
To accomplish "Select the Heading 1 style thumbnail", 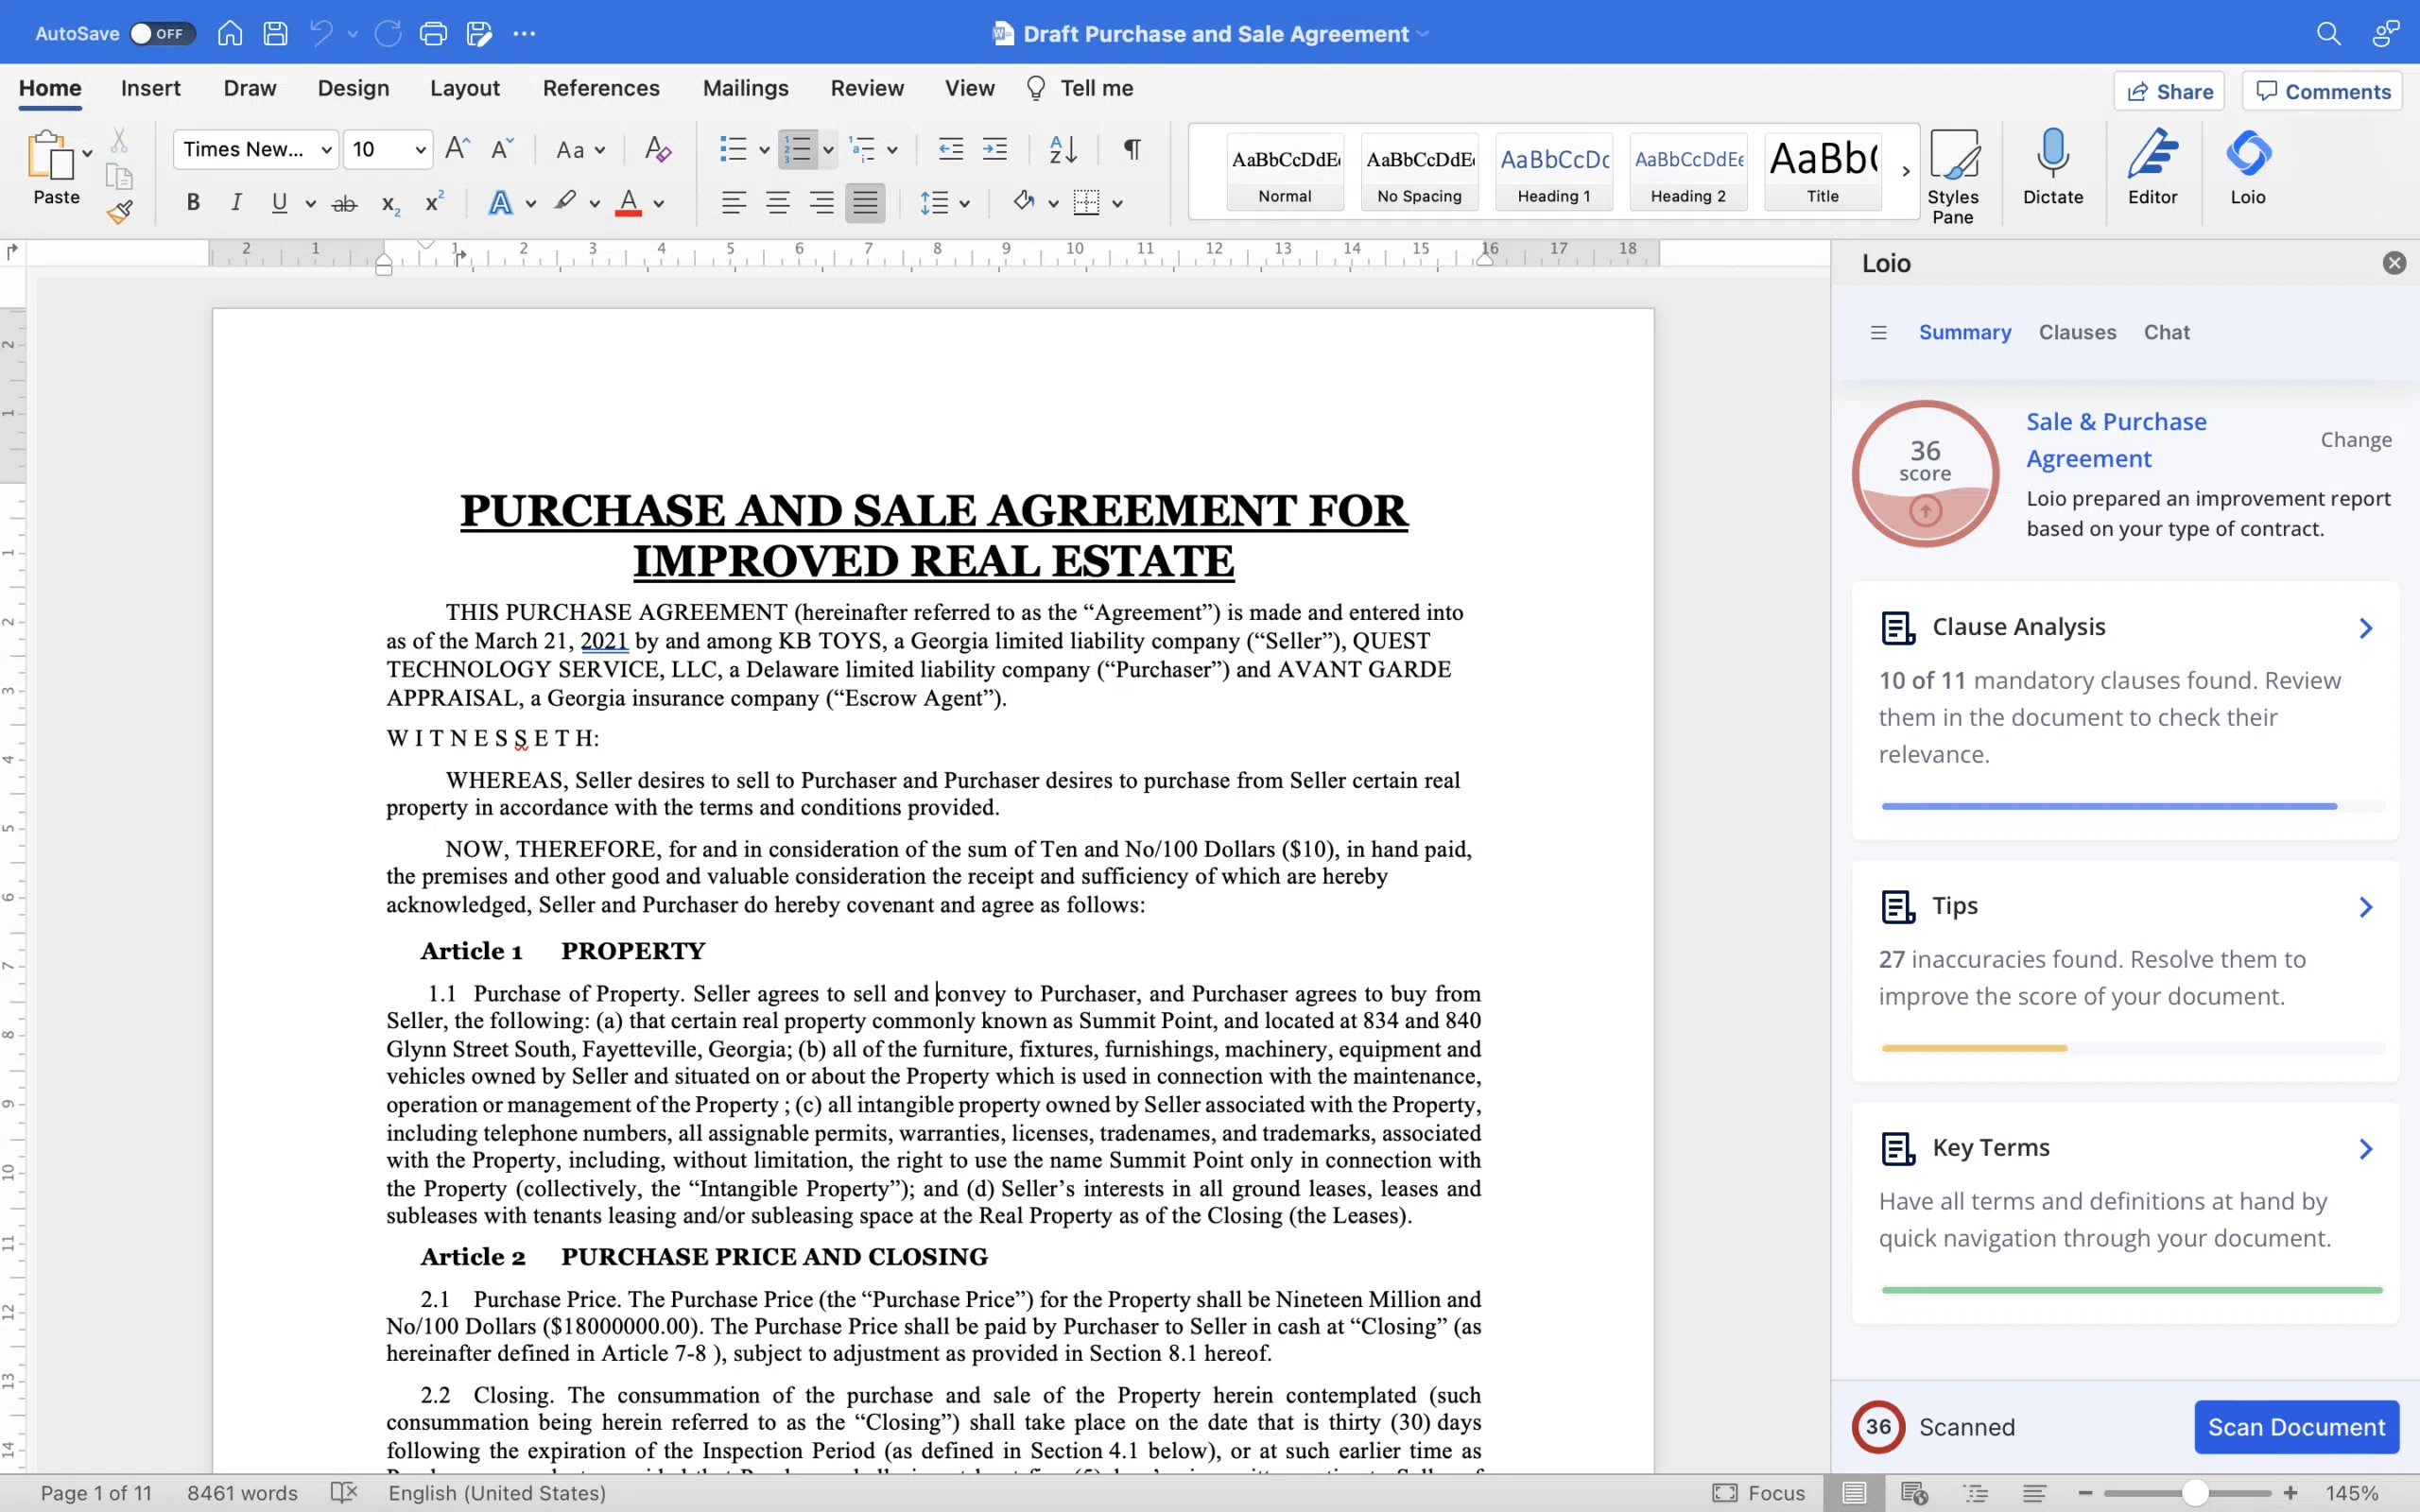I will 1553,171.
